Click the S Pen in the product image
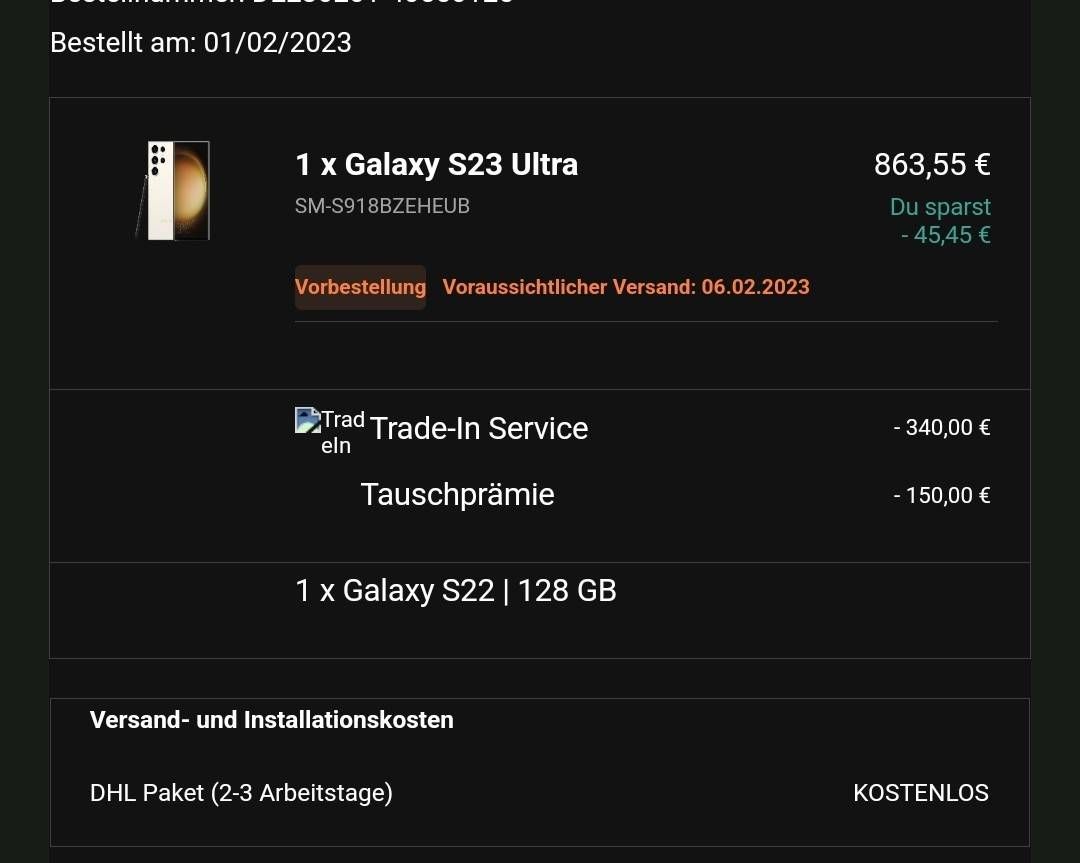Screen dimensions: 1080x863 click(141, 207)
